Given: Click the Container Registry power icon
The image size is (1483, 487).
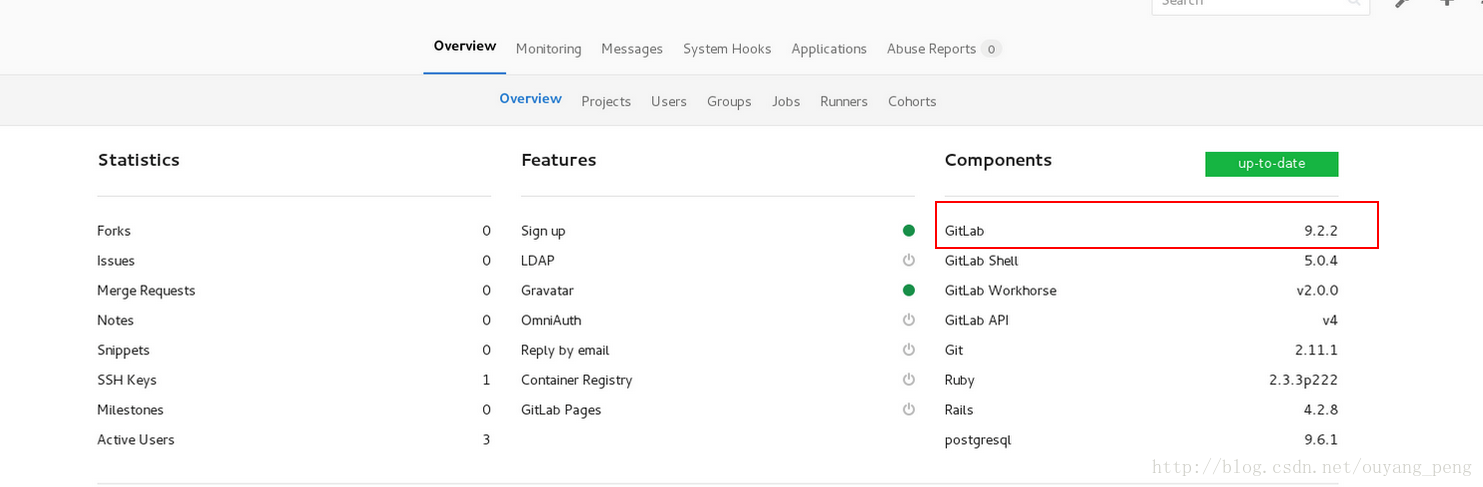Looking at the screenshot, I should pos(908,380).
